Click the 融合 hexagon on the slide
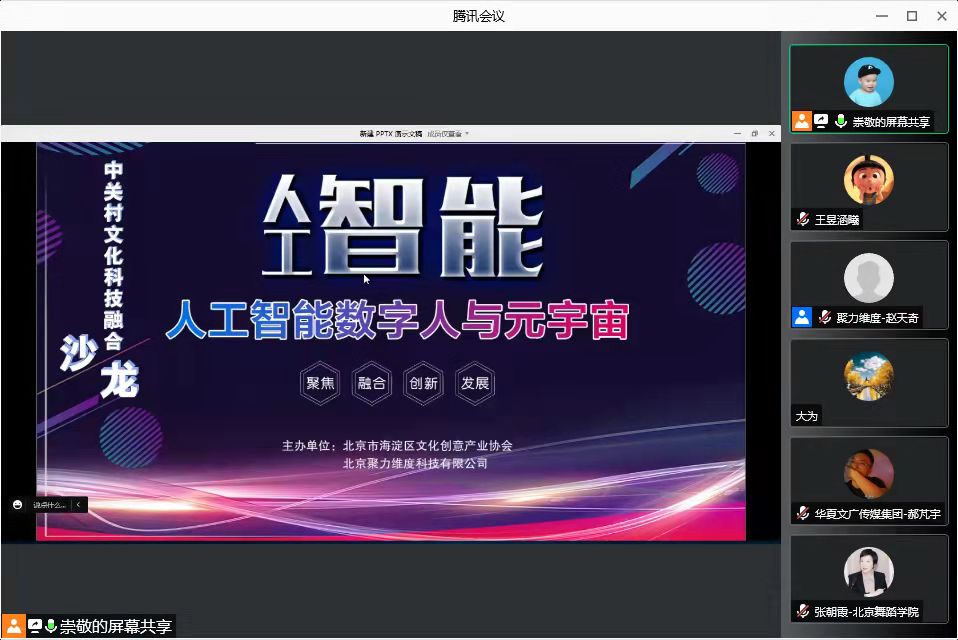This screenshot has width=958, height=640. coord(371,383)
